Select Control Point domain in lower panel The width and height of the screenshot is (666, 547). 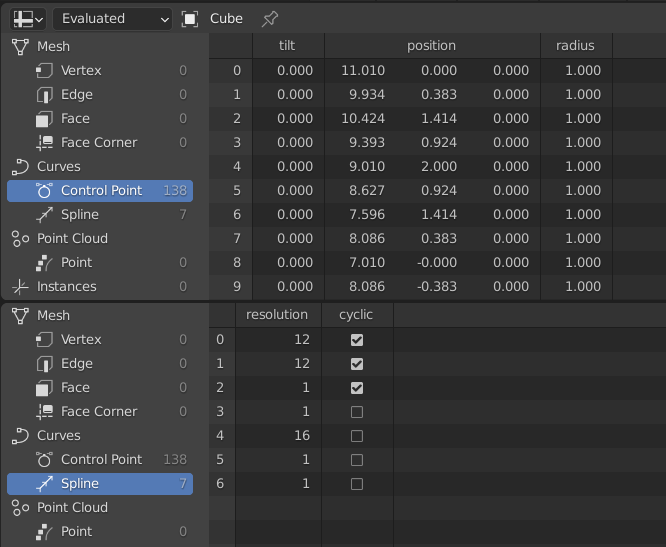100,460
